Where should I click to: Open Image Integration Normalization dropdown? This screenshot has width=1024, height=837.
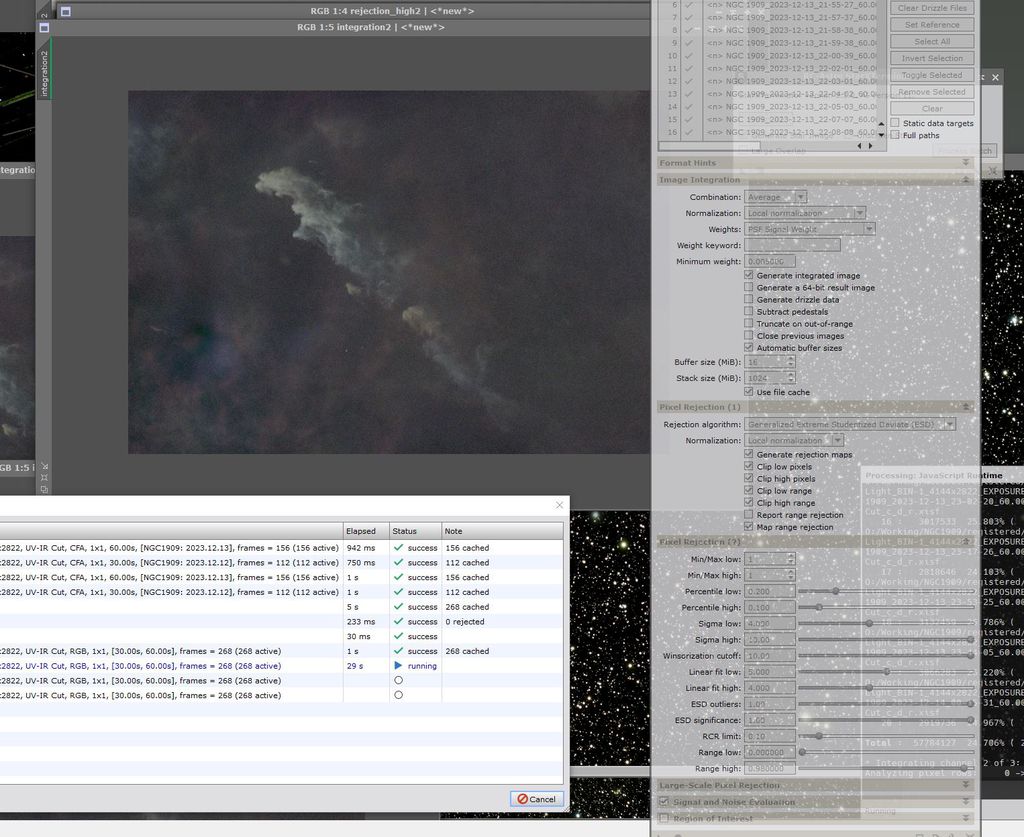coord(805,213)
